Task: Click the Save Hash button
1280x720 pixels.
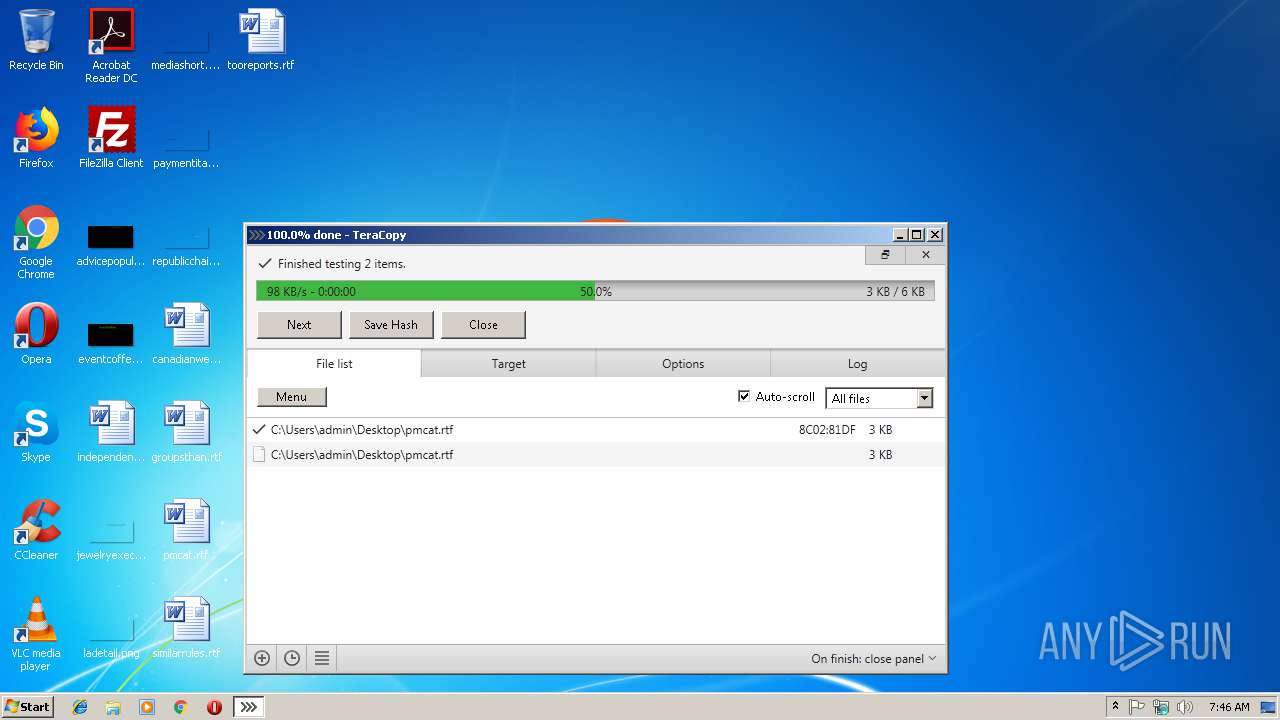Action: 391,325
